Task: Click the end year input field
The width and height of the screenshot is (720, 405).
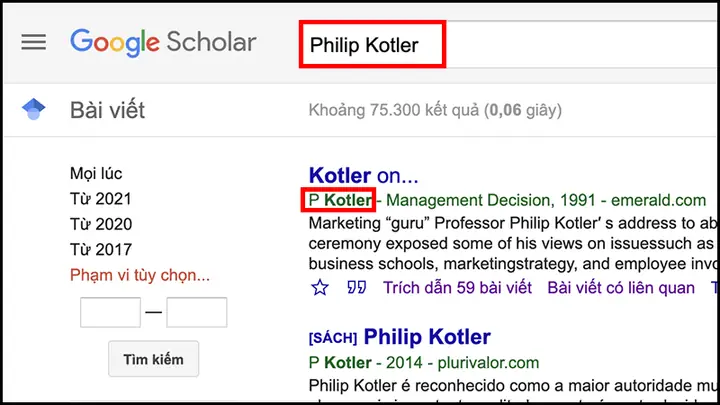Action: click(x=196, y=312)
